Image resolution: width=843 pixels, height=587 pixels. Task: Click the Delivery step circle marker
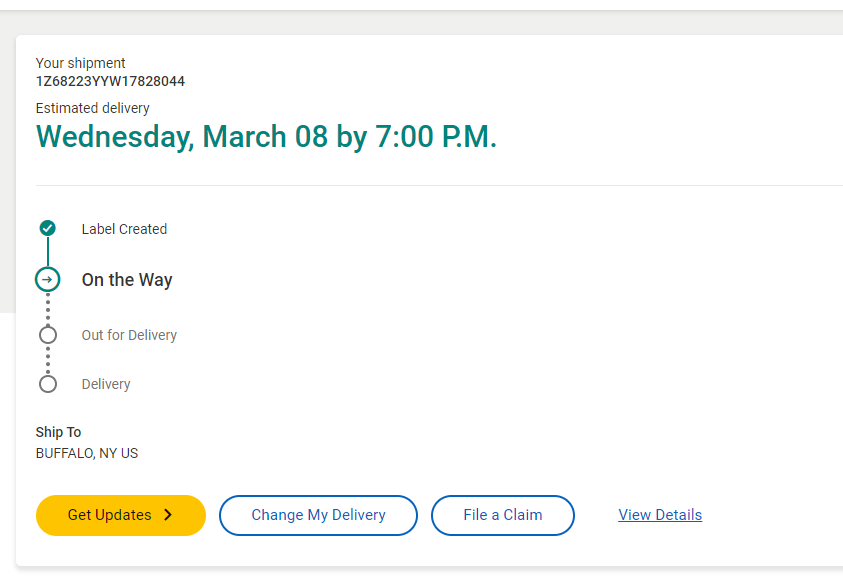[x=47, y=383]
